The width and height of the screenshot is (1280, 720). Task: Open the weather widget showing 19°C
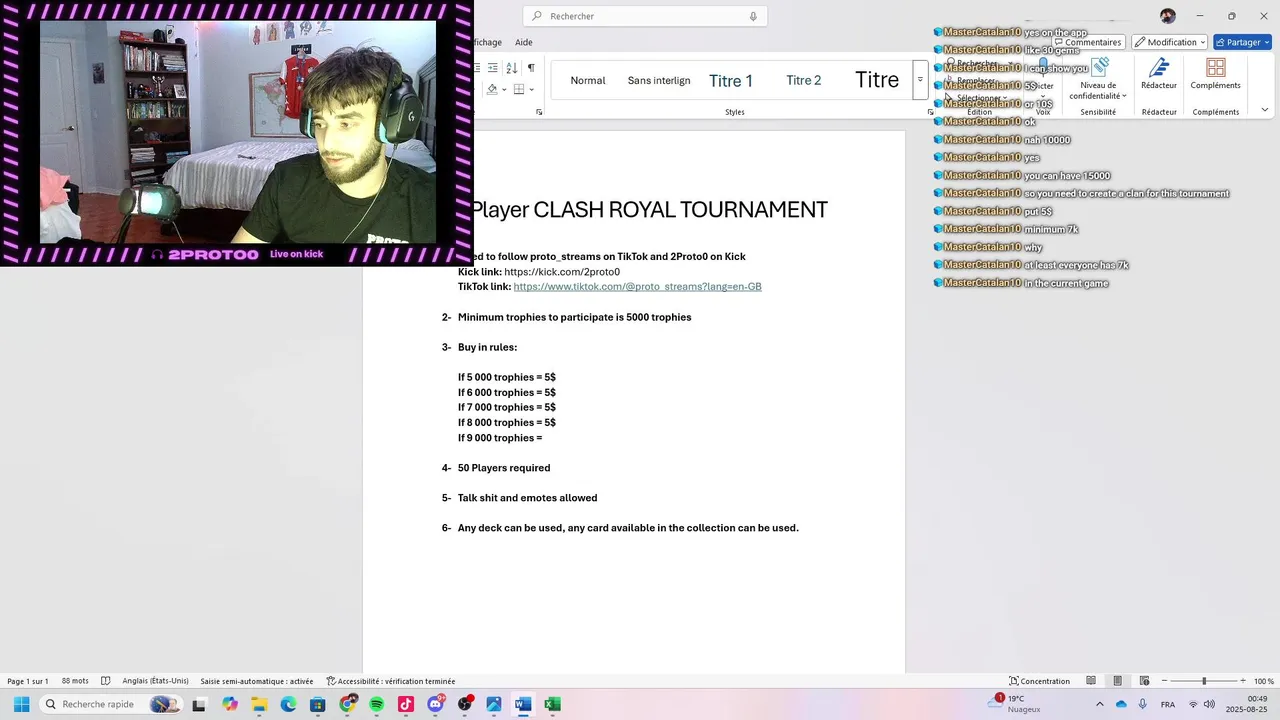pyautogui.click(x=1014, y=704)
